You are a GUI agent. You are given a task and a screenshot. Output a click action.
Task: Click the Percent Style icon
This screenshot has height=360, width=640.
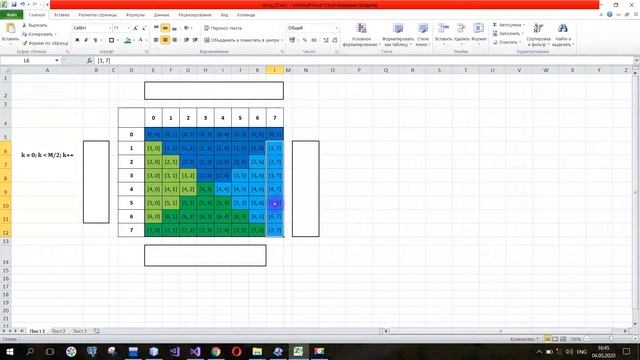click(x=304, y=40)
